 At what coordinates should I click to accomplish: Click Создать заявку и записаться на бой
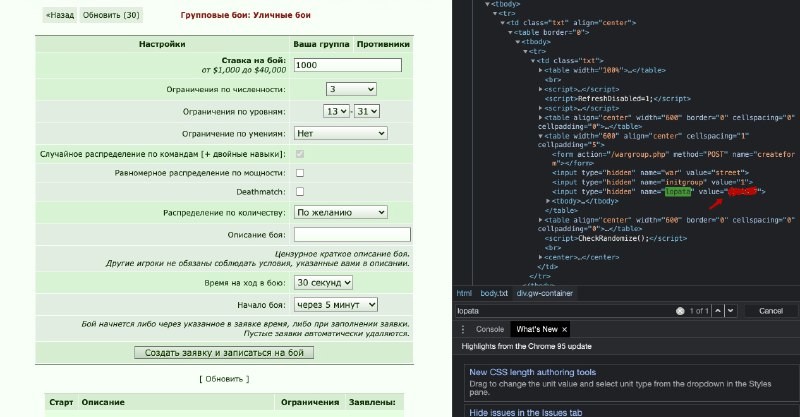(224, 353)
